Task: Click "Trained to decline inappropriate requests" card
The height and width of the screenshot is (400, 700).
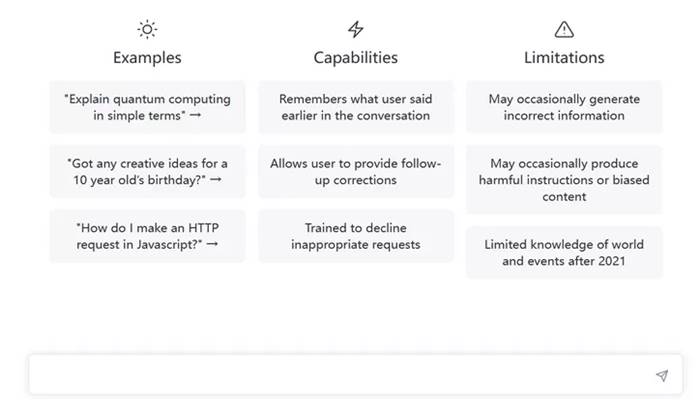Action: coord(356,236)
